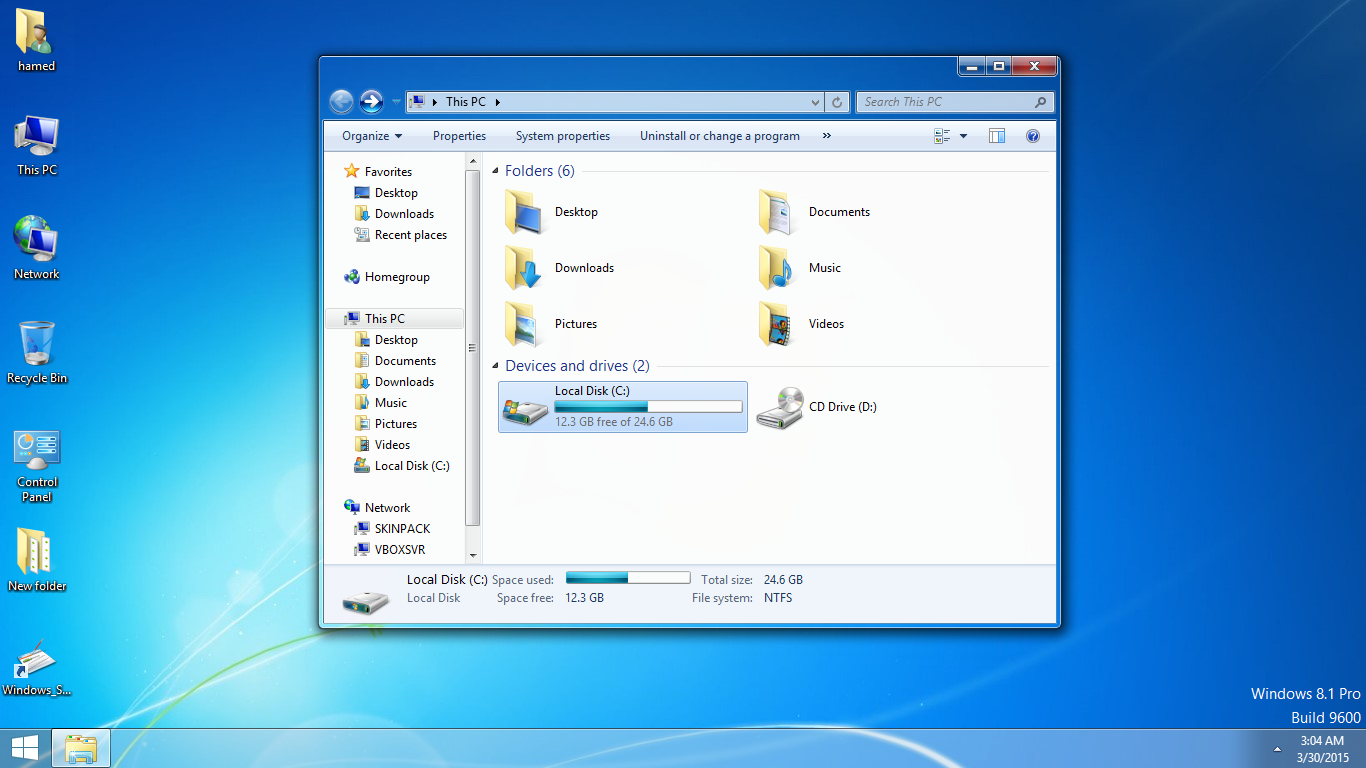
Task: Click System properties in the toolbar
Action: tap(562, 136)
